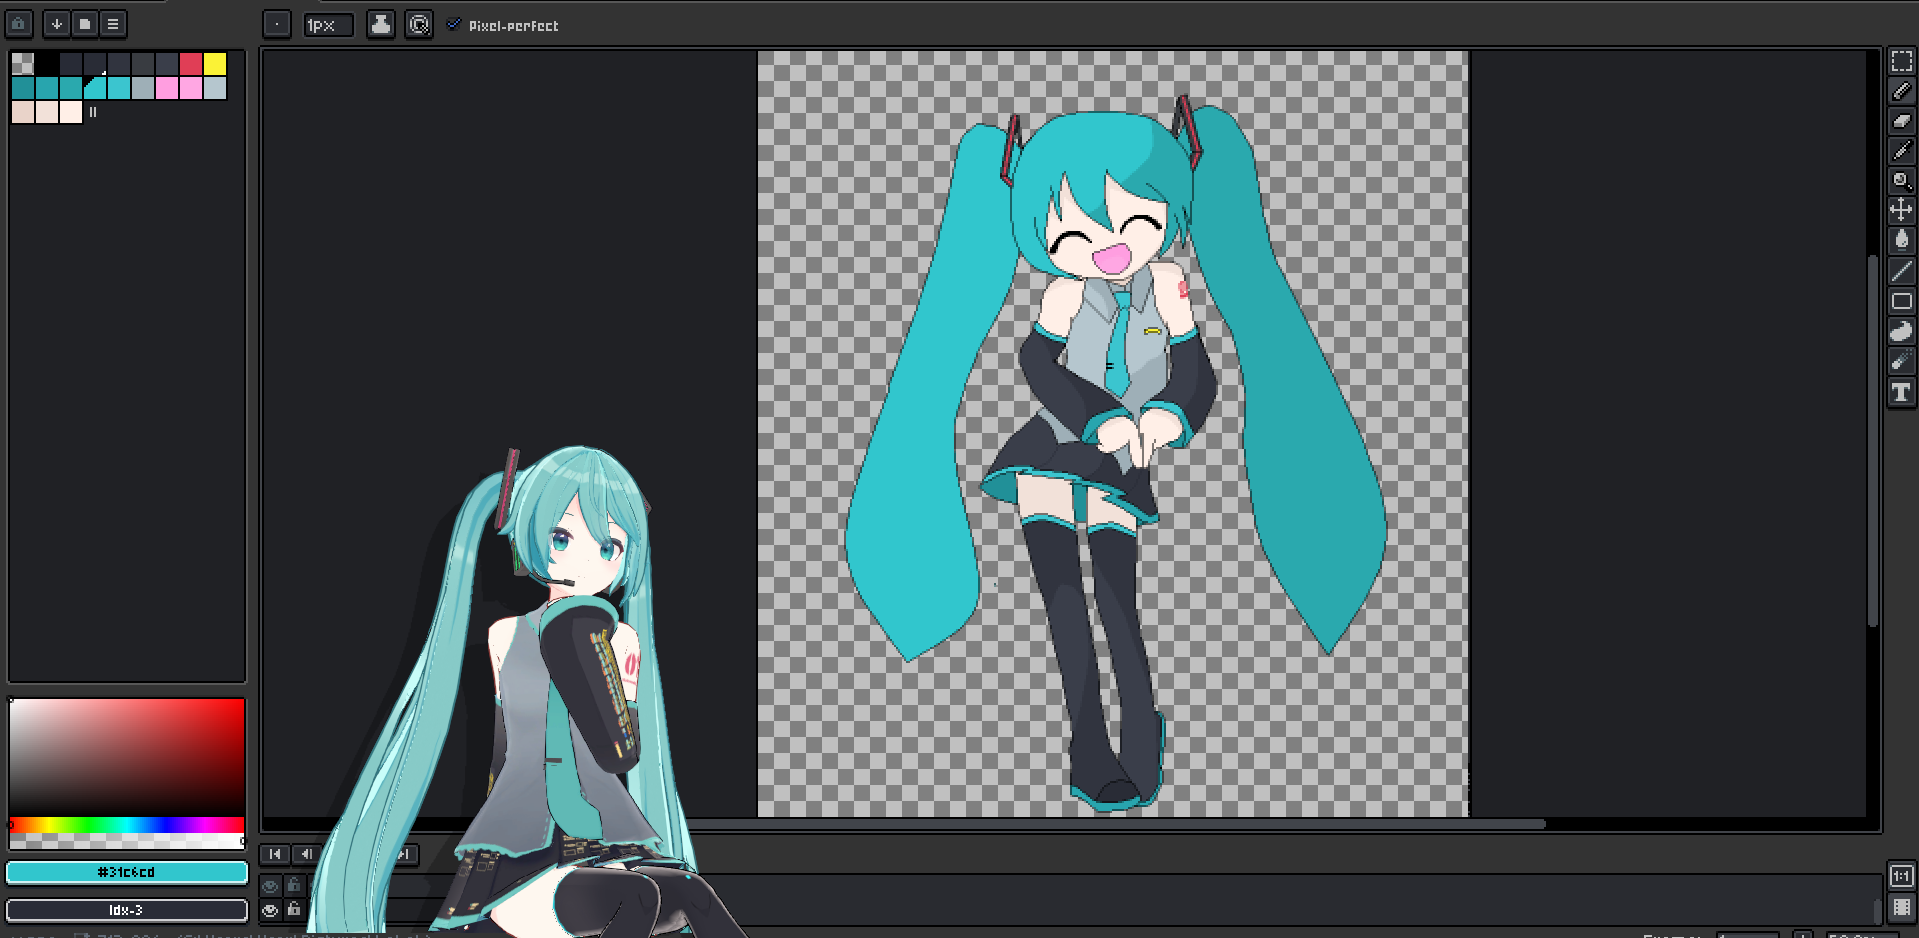Go to the first frame
Image resolution: width=1919 pixels, height=938 pixels.
click(275, 854)
